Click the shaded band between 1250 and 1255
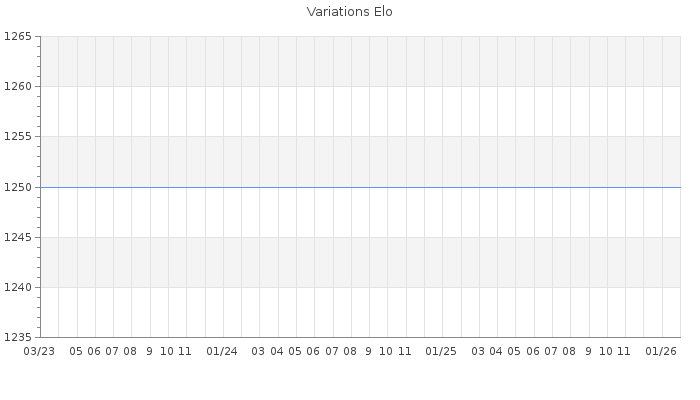The height and width of the screenshot is (400, 700). (x=360, y=162)
